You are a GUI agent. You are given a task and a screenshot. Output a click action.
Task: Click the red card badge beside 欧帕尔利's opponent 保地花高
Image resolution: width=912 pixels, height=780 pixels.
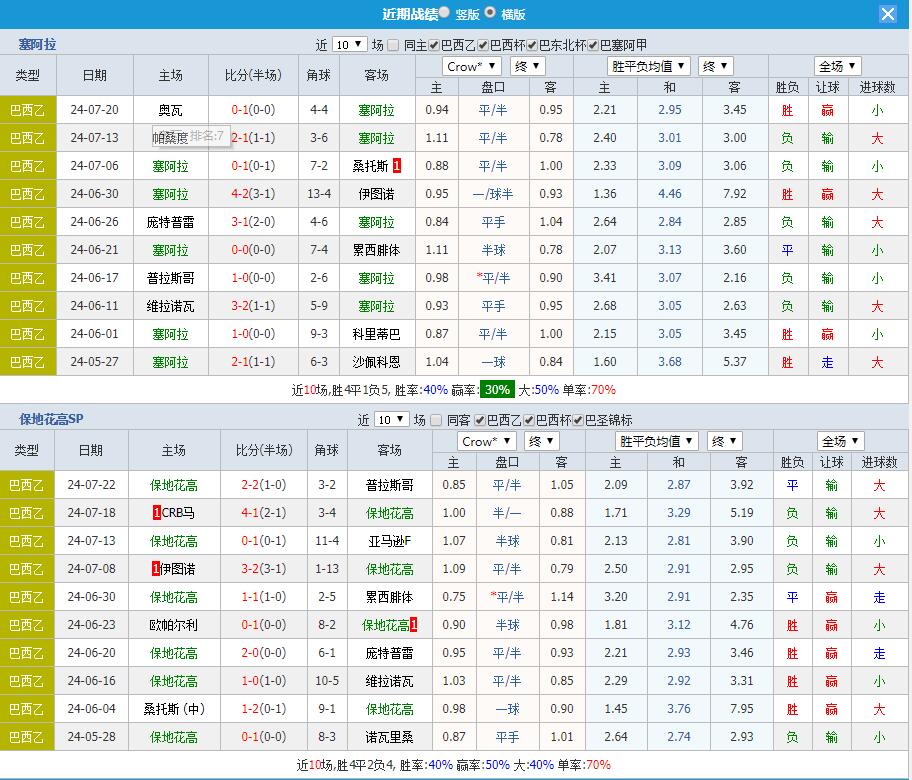tap(413, 625)
